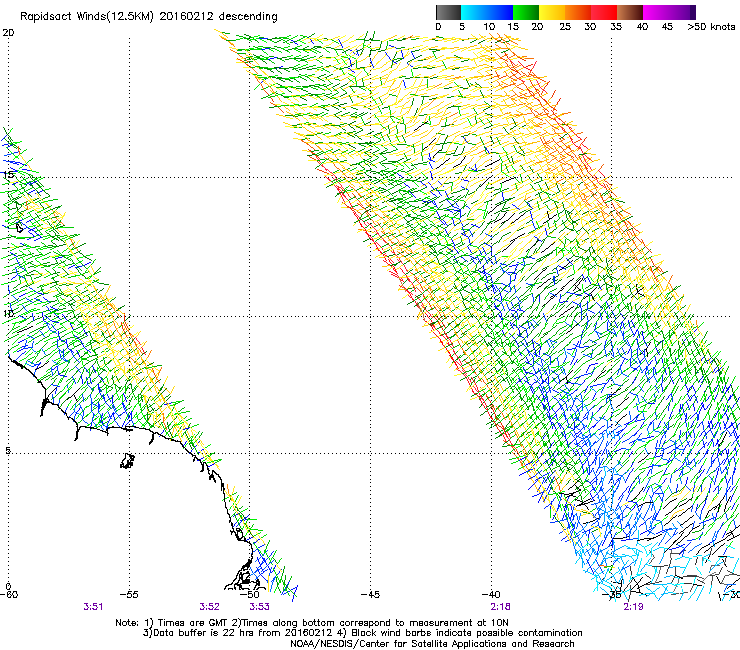Pick the magenta 40-45 knots legend segment
The image size is (740, 650).
[x=656, y=12]
